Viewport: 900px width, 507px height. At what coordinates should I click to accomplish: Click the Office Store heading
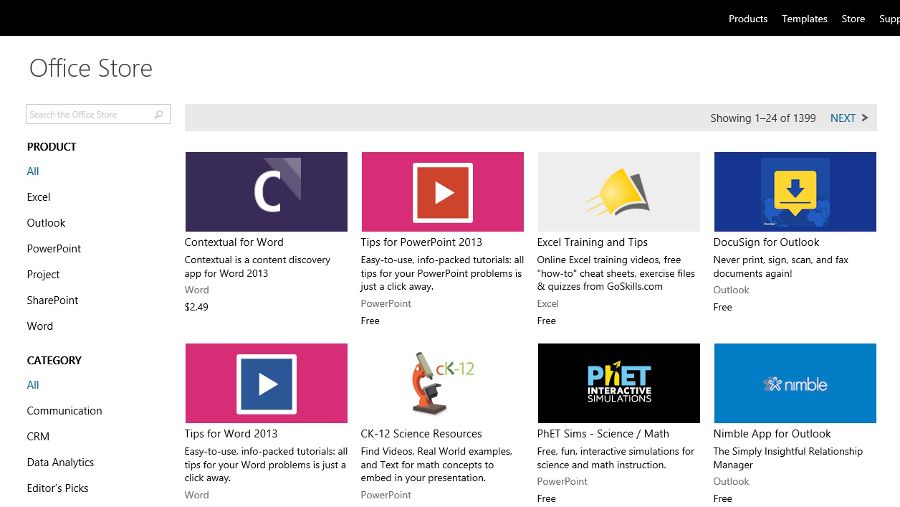coord(91,68)
